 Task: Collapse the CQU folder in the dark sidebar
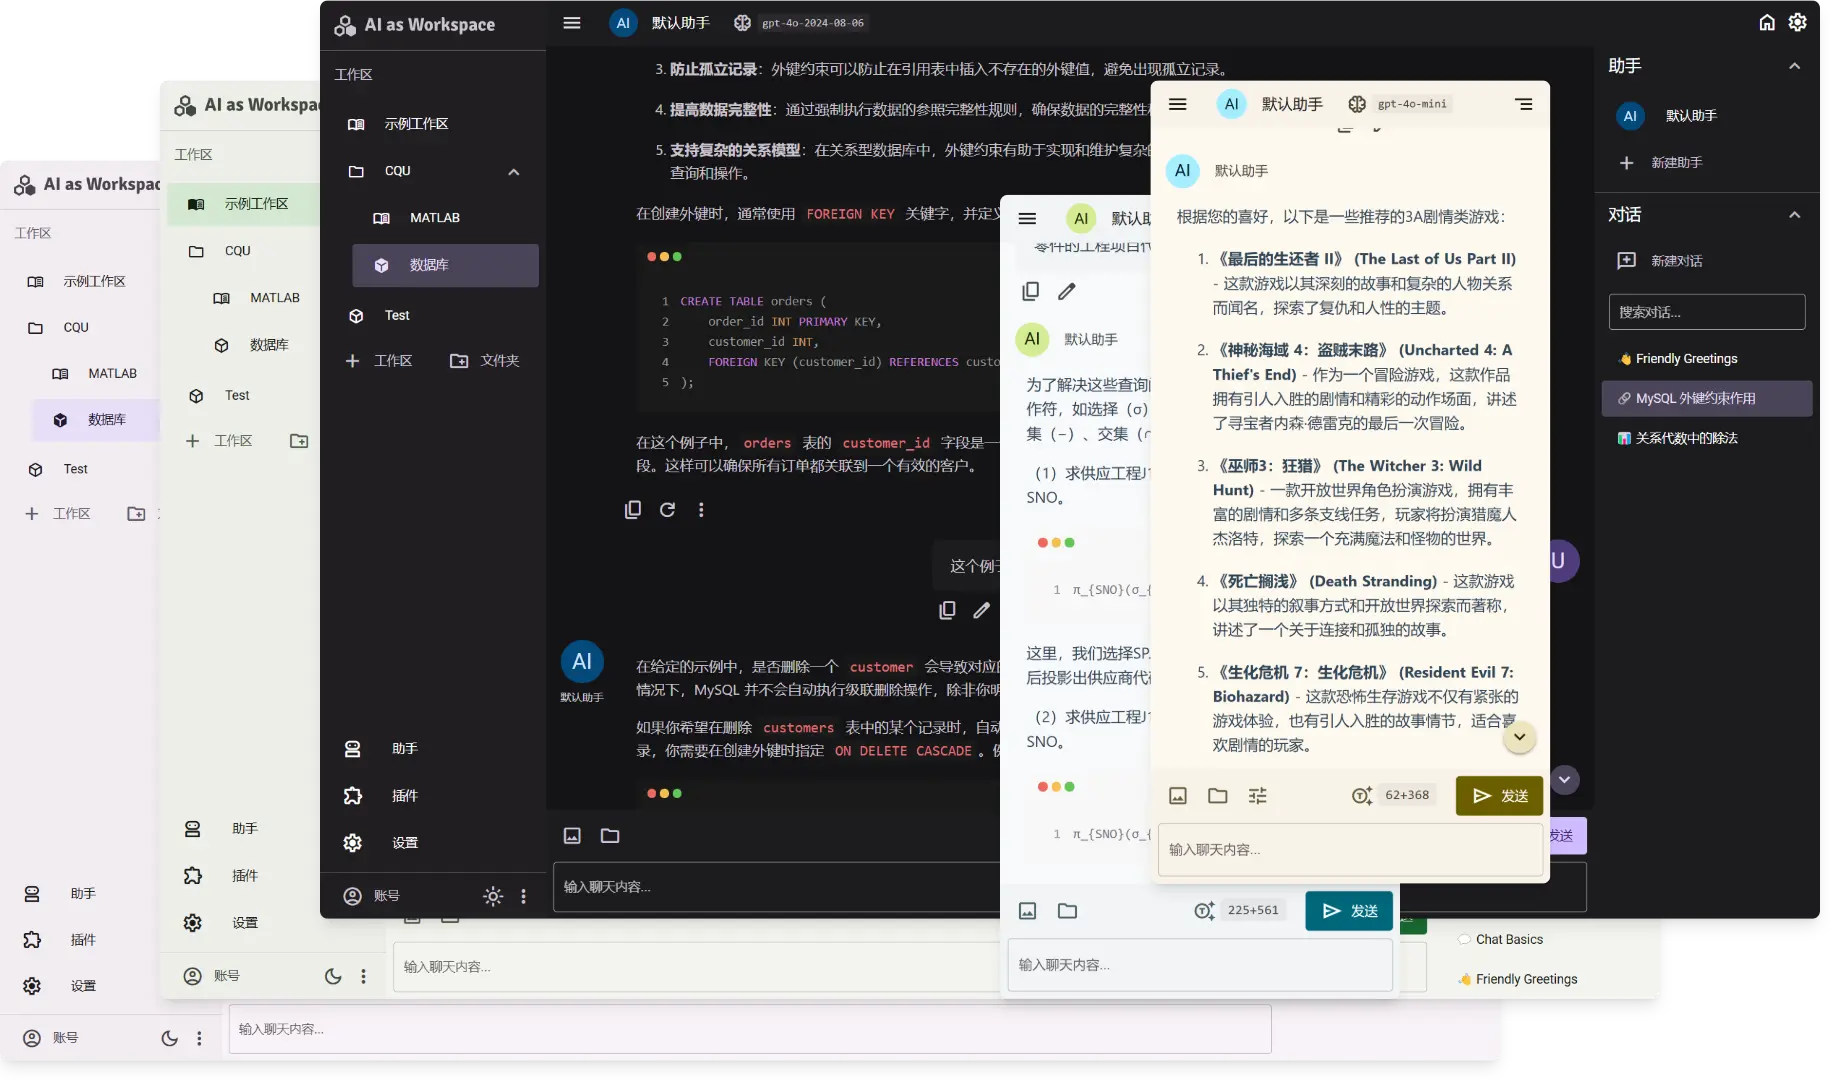513,172
